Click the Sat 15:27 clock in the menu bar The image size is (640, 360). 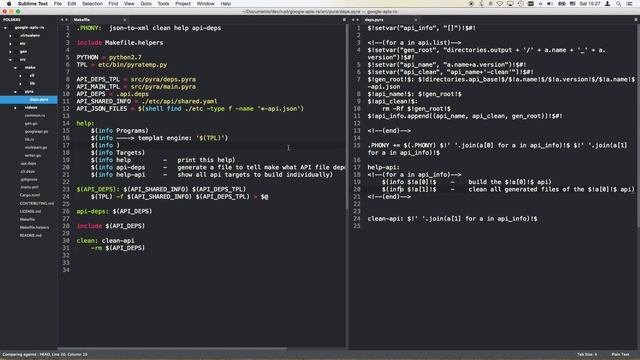590,4
